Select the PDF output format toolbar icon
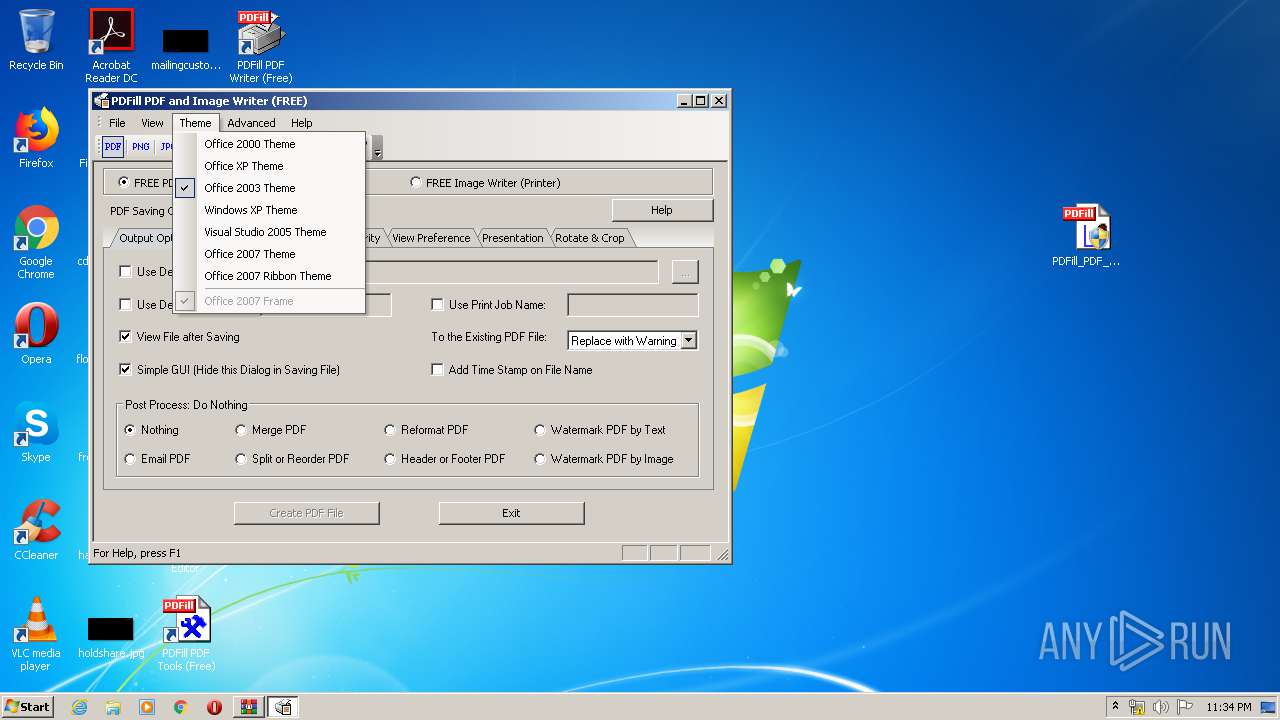 (x=113, y=147)
